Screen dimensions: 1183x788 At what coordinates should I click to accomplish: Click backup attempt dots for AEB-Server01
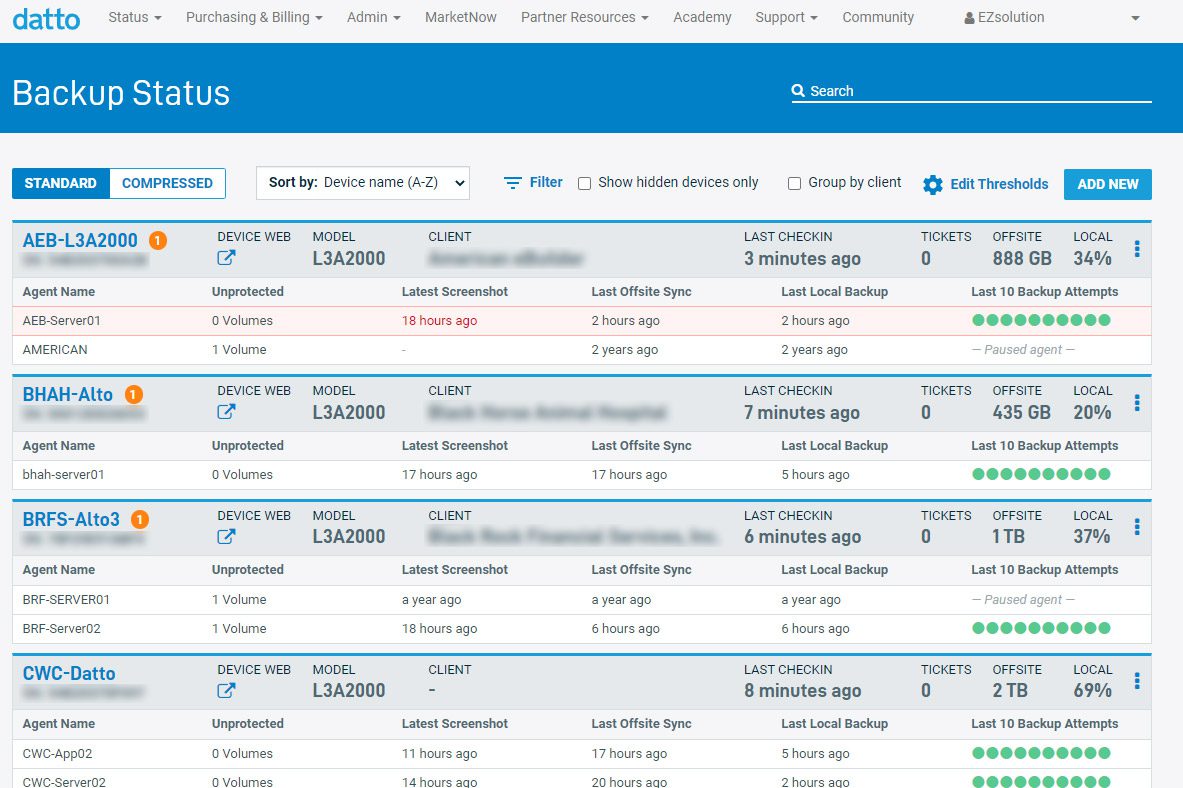pos(1041,320)
